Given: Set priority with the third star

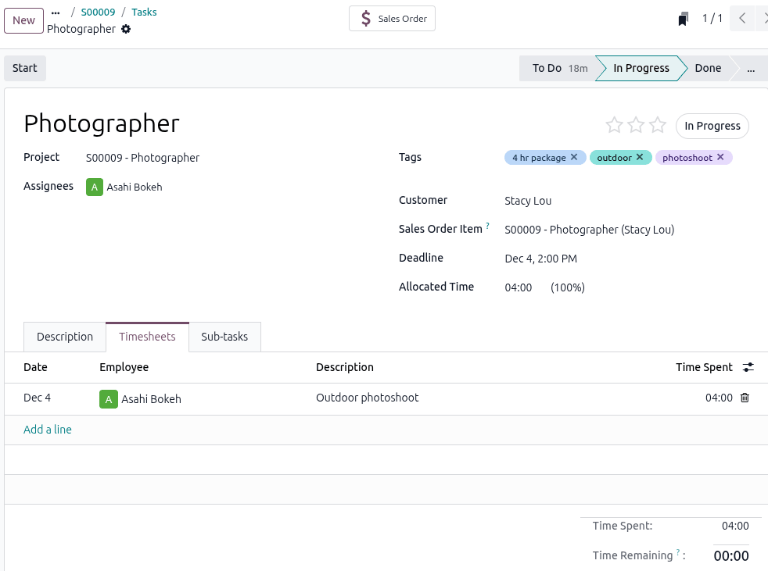Looking at the screenshot, I should [658, 126].
